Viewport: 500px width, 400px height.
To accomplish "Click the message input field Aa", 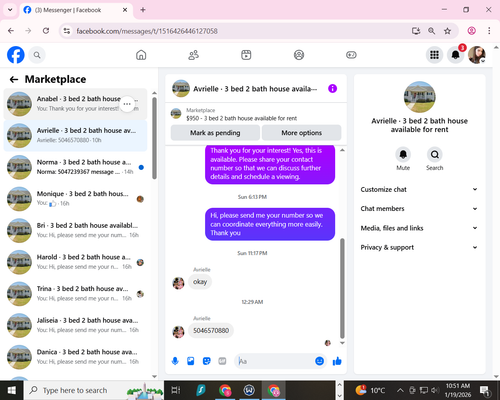I will 275,361.
